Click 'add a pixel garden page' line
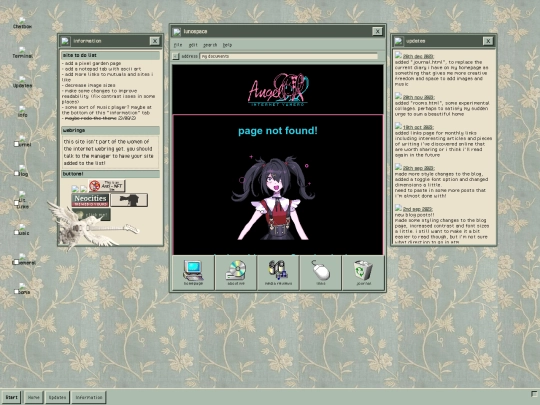Image resolution: width=540 pixels, height=405 pixels. click(92, 64)
